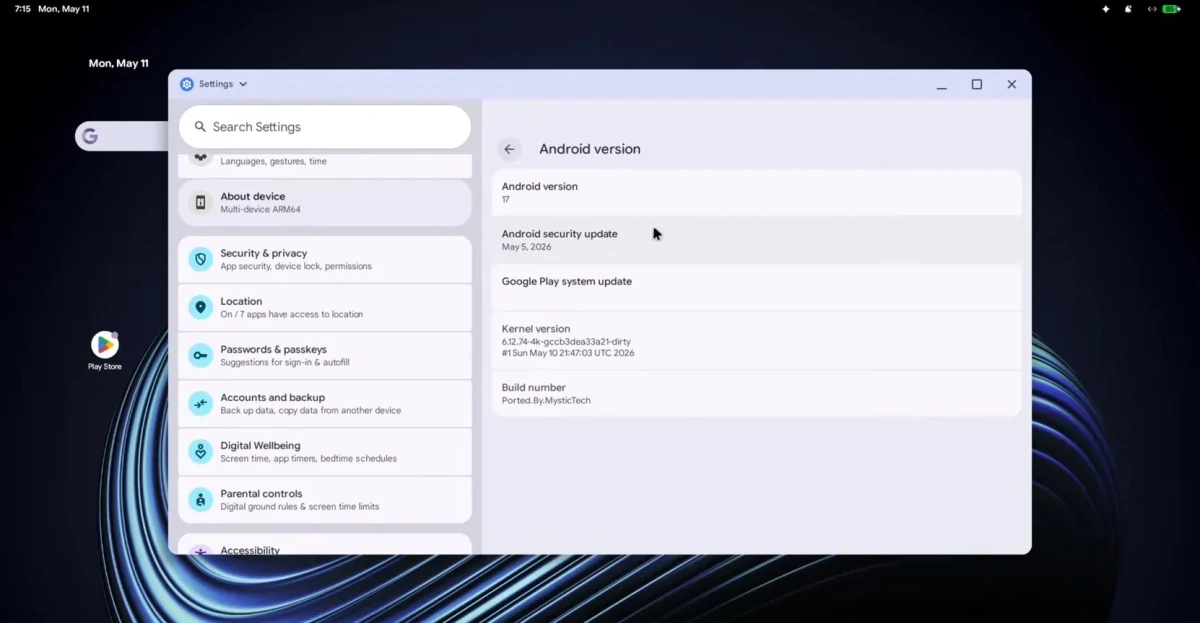Click "Ported.By.MysticTech" build value
This screenshot has width=1200, height=623.
(x=546, y=400)
